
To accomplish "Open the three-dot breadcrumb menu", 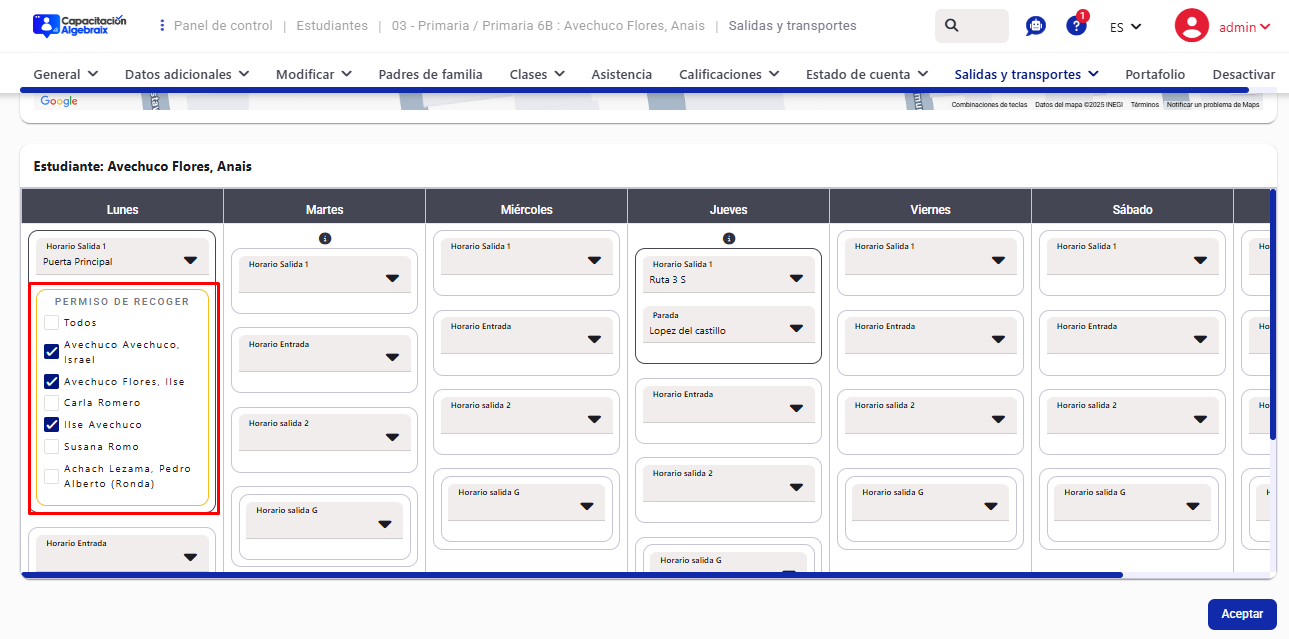I will point(163,25).
